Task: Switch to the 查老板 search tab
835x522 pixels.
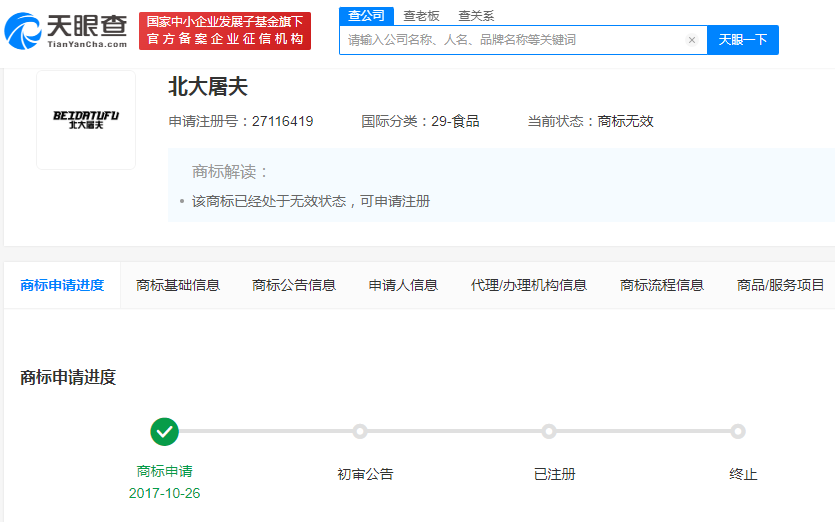Action: (421, 16)
